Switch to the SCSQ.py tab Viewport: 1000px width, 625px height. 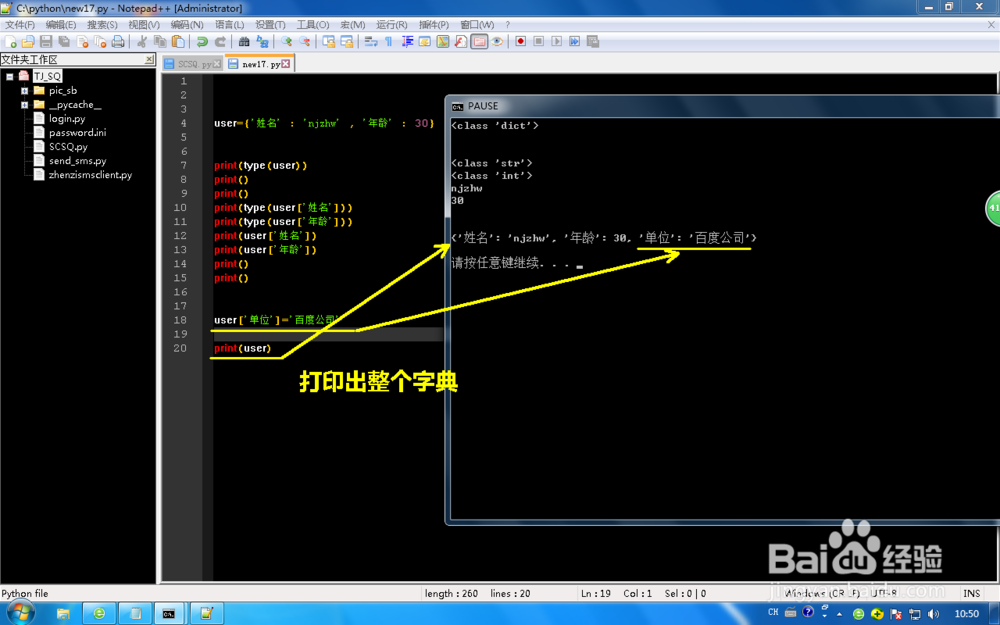coord(192,62)
